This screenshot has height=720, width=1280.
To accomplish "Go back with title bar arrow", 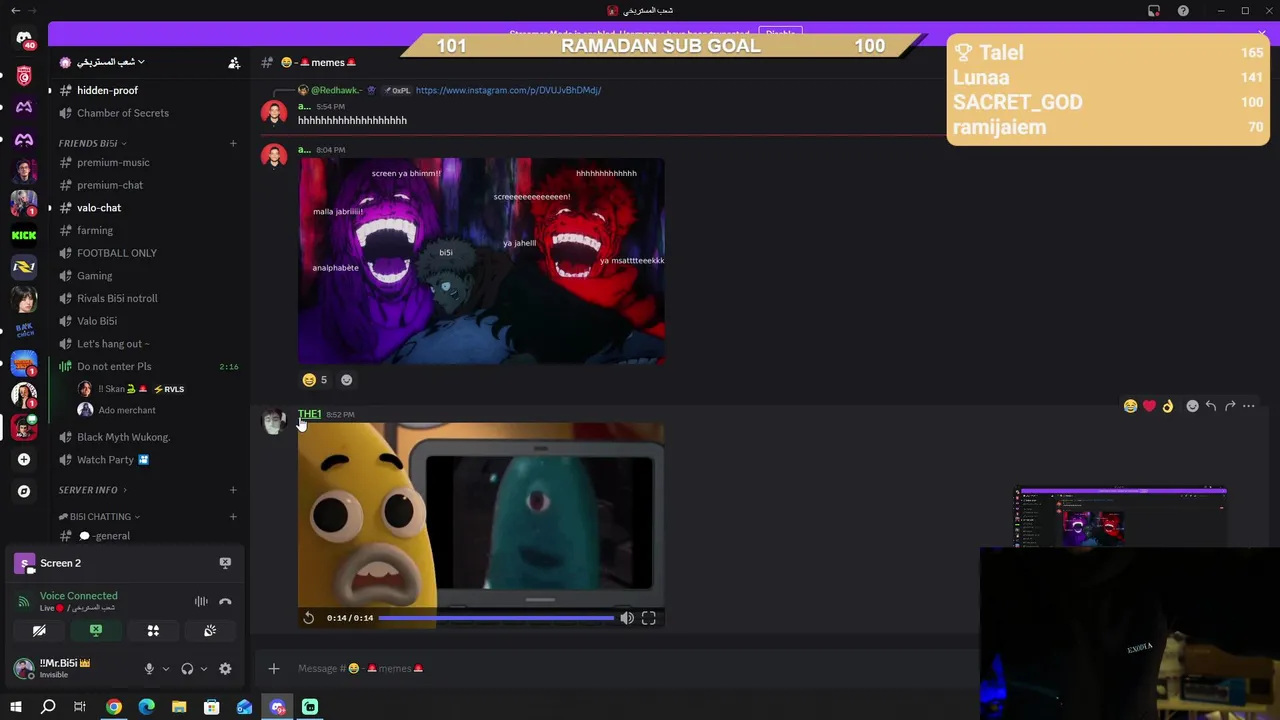I will pyautogui.click(x=15, y=11).
